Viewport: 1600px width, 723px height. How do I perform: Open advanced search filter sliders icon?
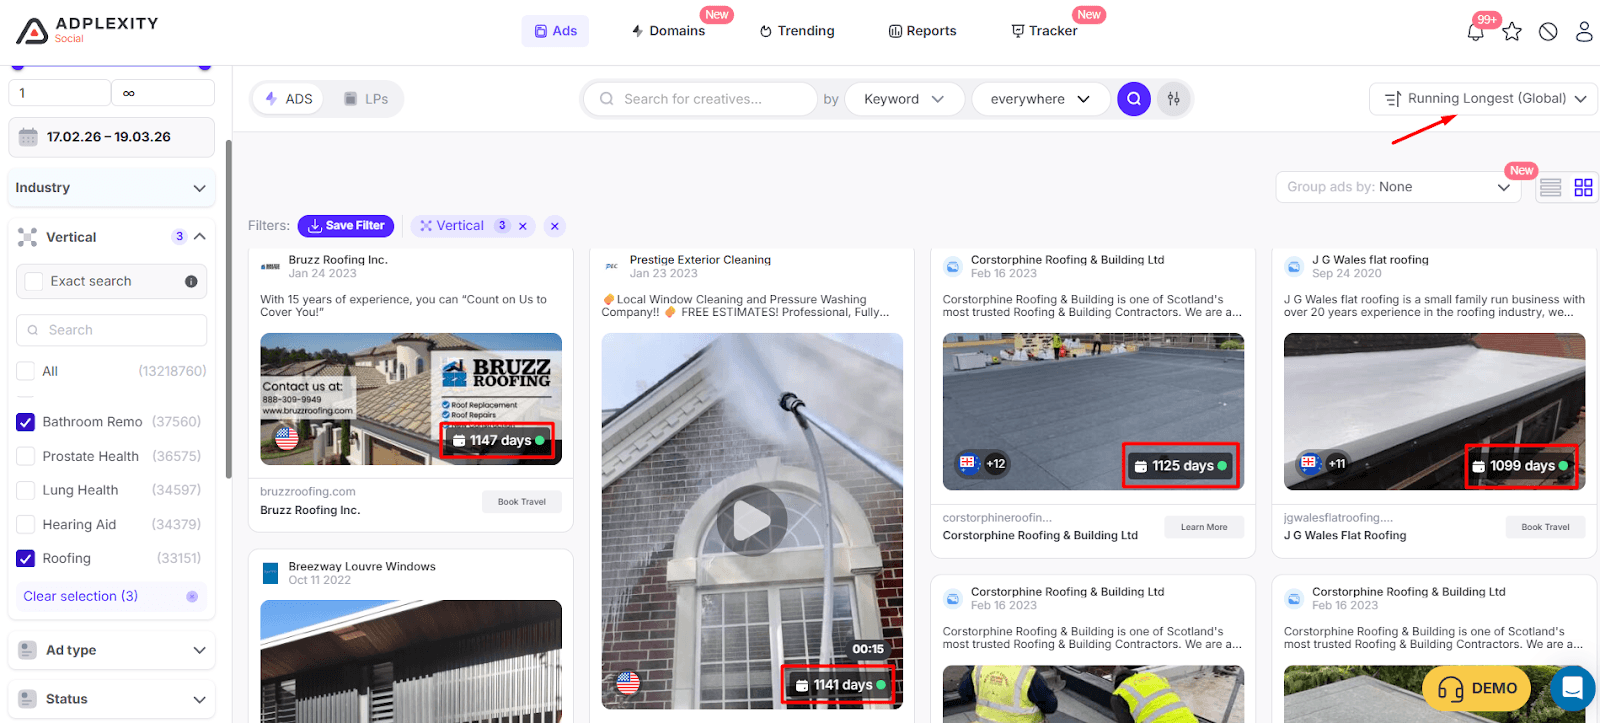pyautogui.click(x=1174, y=99)
